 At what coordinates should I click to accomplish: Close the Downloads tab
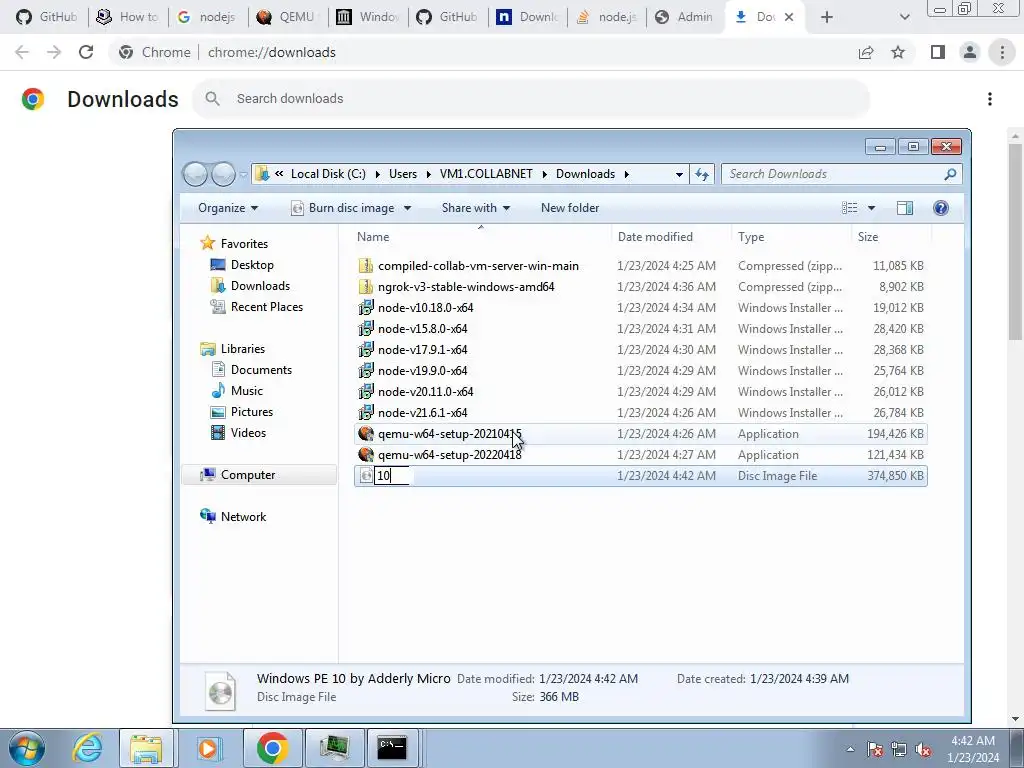[x=789, y=17]
